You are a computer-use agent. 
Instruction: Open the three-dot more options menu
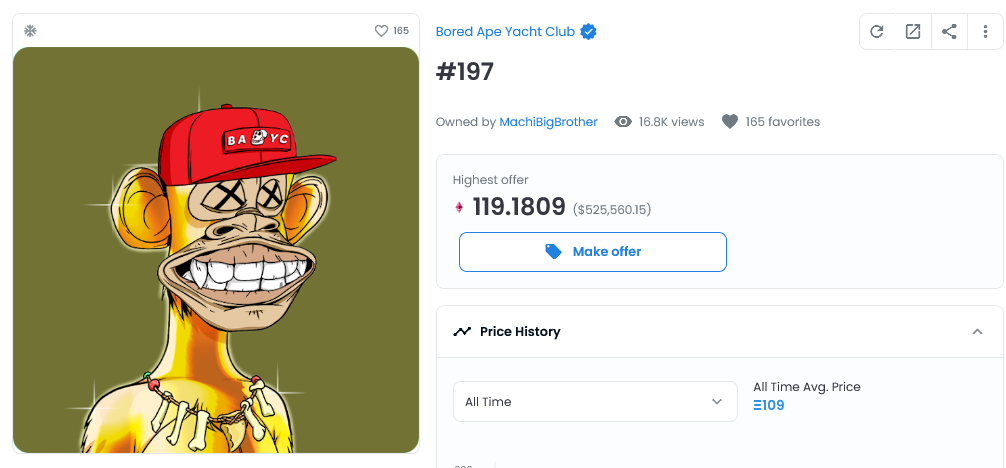click(985, 31)
